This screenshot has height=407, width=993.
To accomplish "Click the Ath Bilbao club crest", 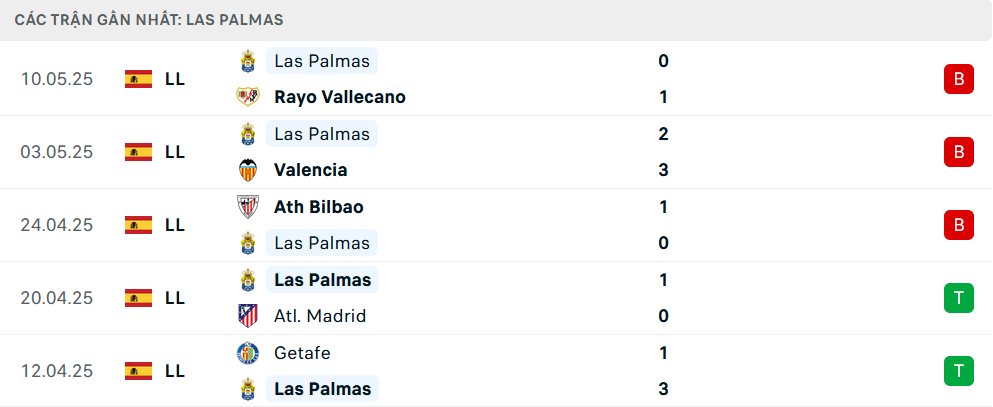I will click(247, 207).
